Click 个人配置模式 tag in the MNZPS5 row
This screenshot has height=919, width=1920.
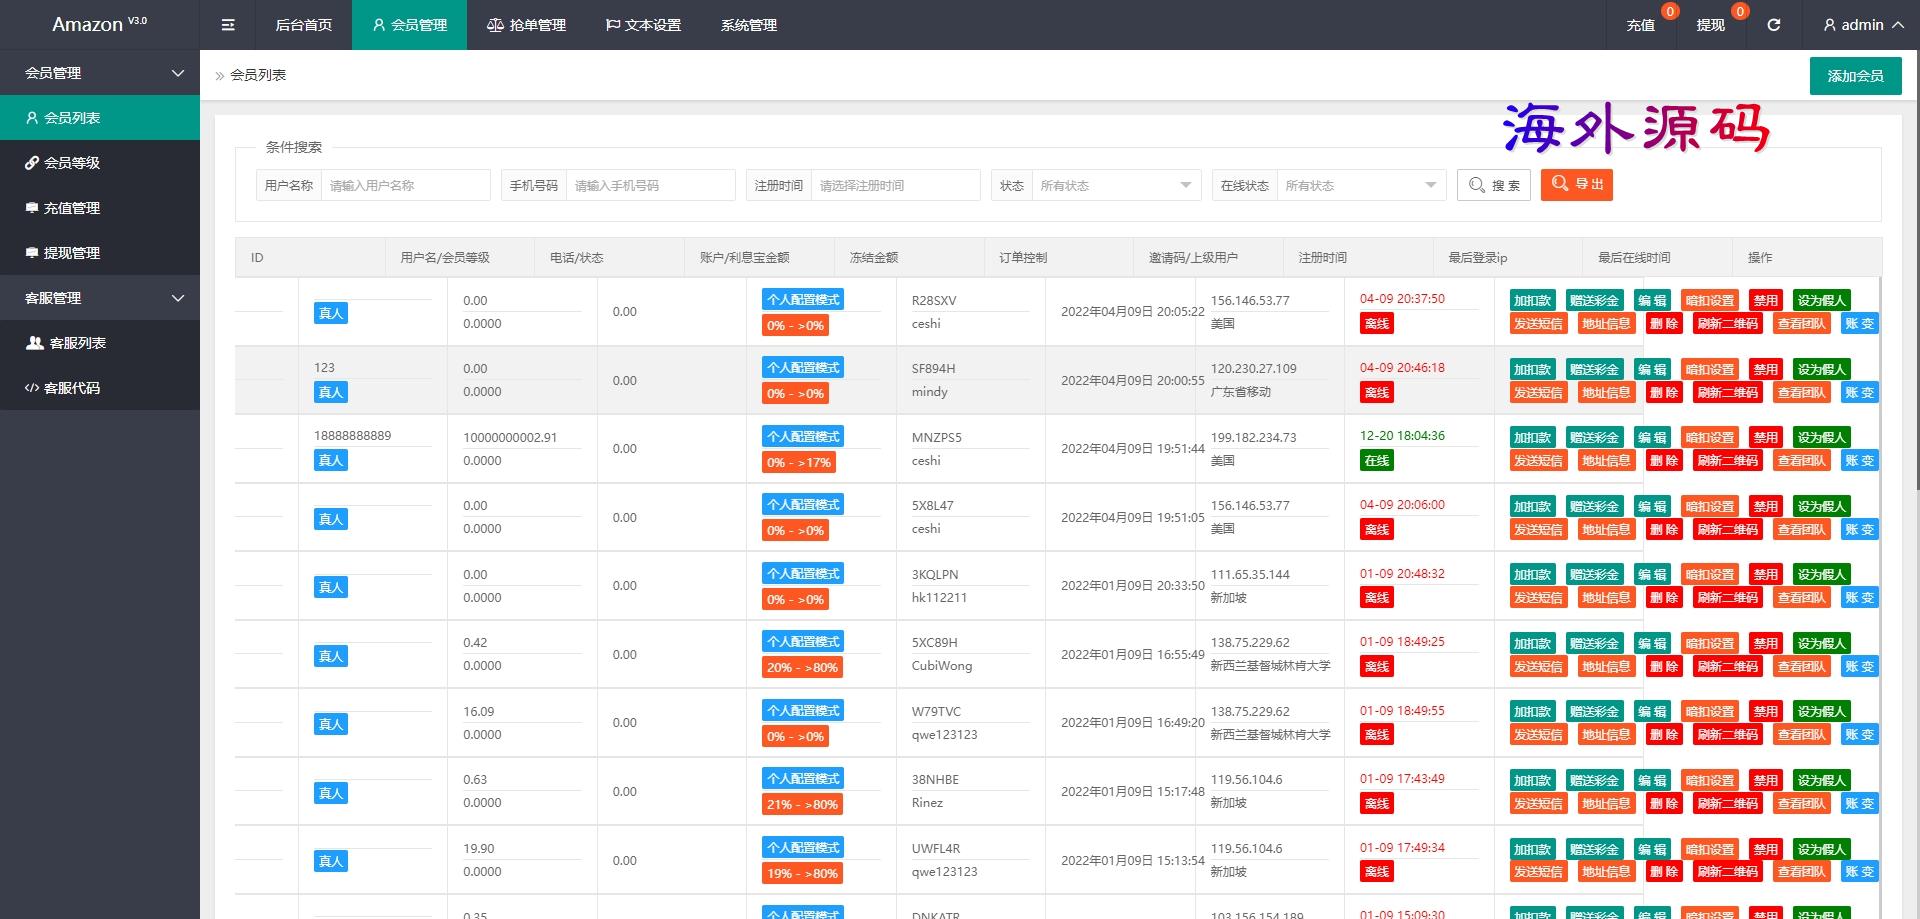[x=803, y=436]
